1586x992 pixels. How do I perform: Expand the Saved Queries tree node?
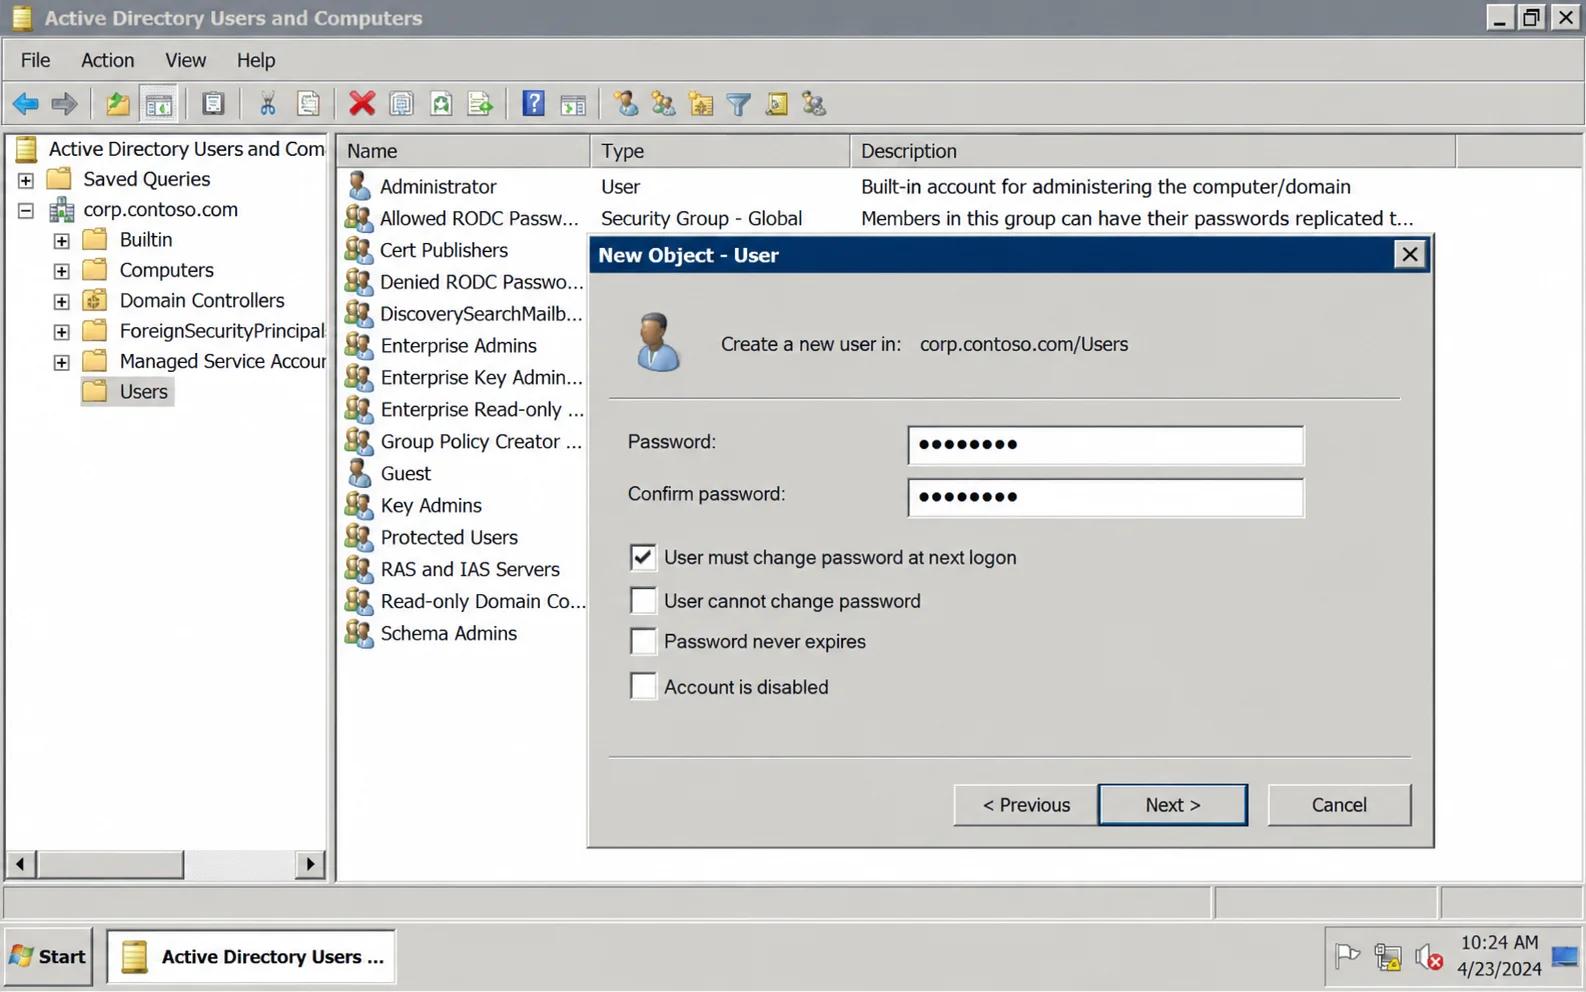point(26,180)
